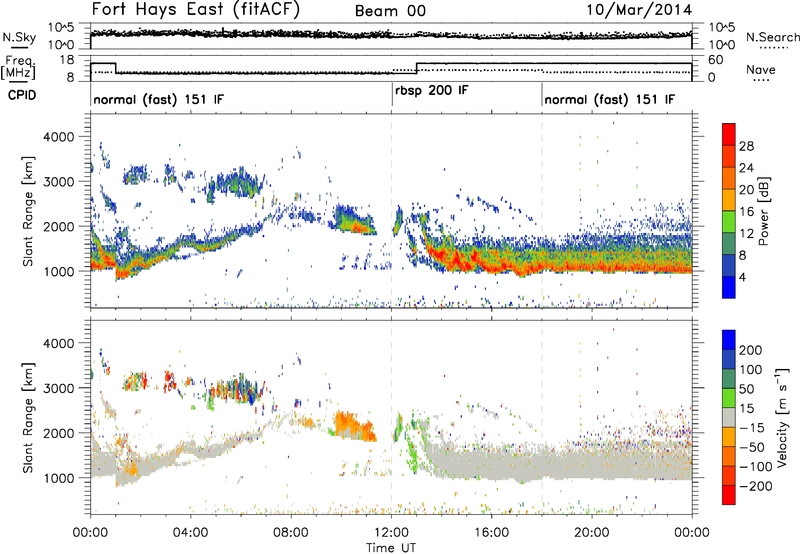Click the "1000" tick on the velocity panel
800x554 pixels.
tap(59, 477)
